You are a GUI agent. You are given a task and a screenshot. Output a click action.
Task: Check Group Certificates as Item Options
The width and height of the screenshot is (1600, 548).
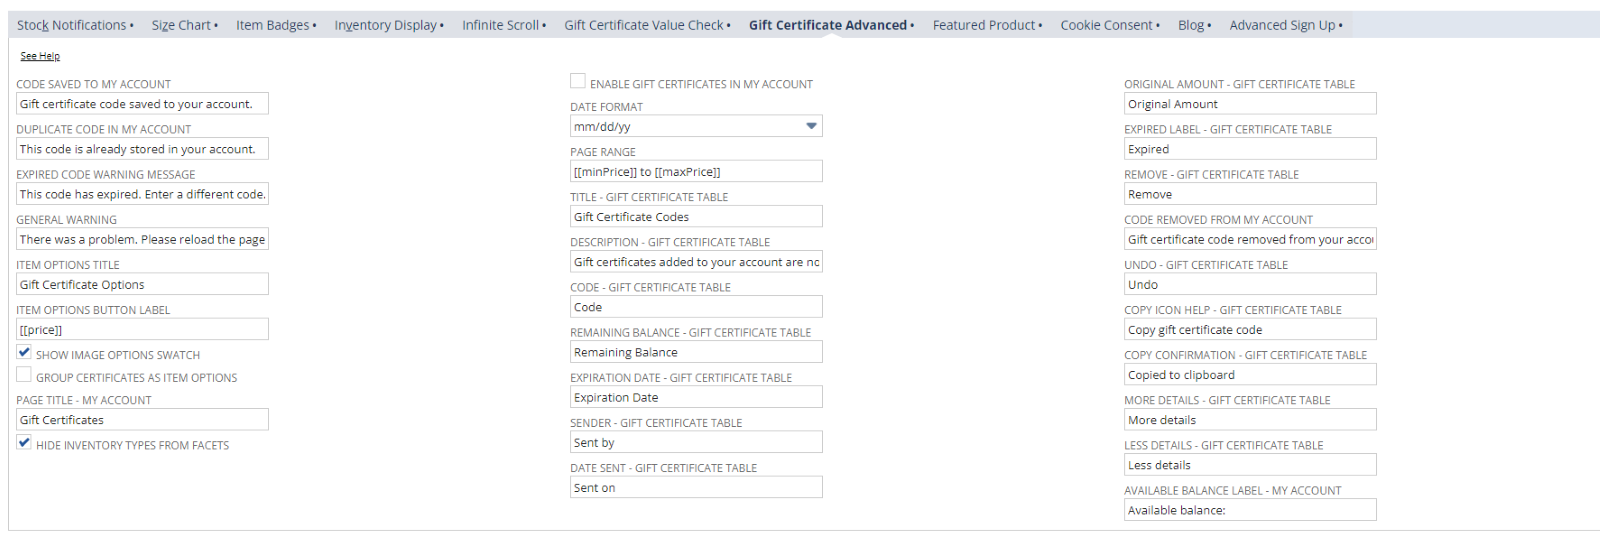click(24, 375)
